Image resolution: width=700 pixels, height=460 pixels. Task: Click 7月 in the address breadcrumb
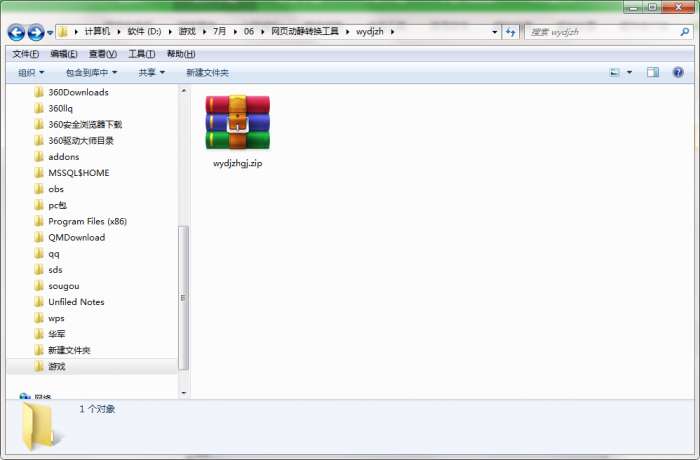(219, 31)
